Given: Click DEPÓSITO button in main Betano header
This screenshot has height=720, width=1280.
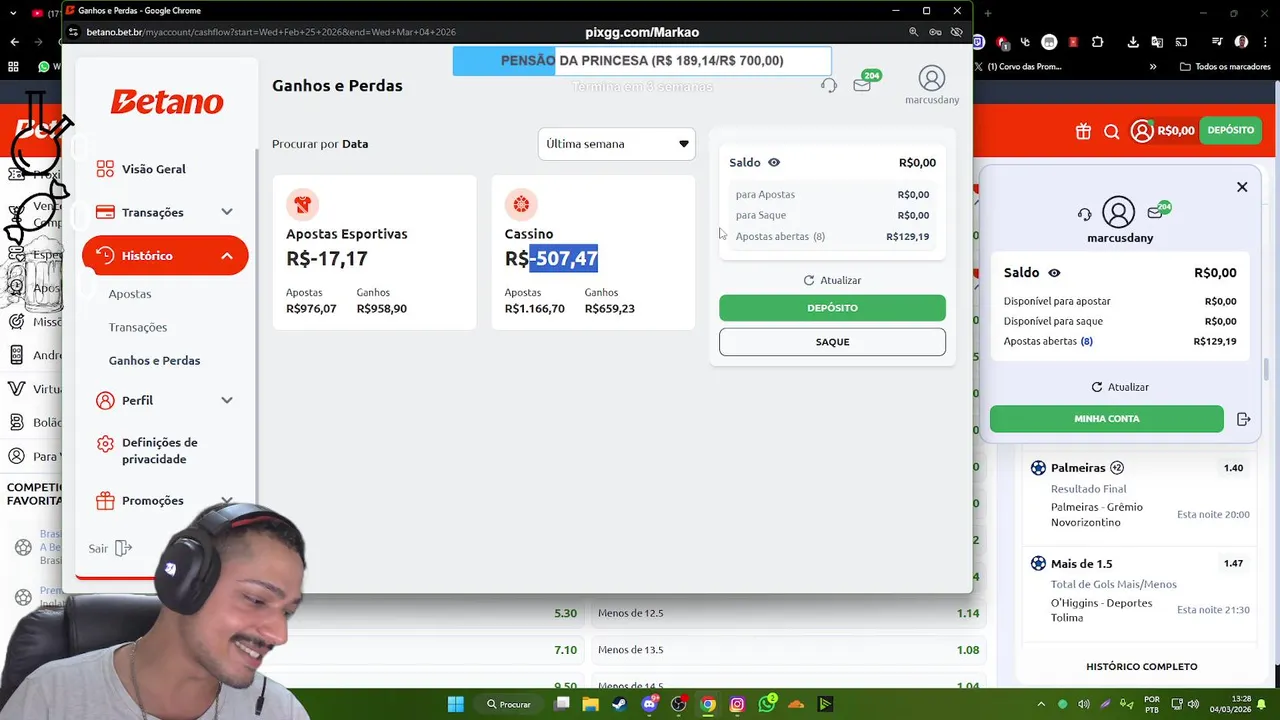Looking at the screenshot, I should (x=1230, y=130).
